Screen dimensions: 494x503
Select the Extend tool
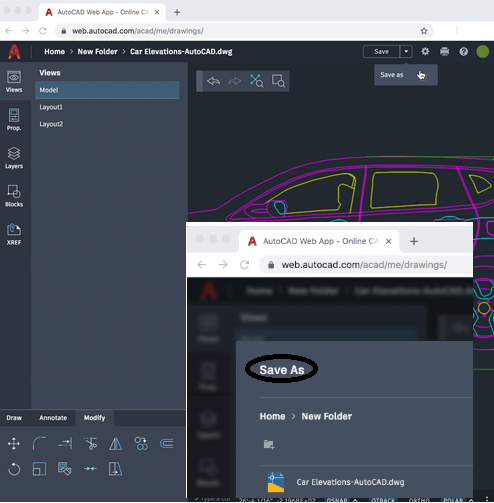[65, 444]
